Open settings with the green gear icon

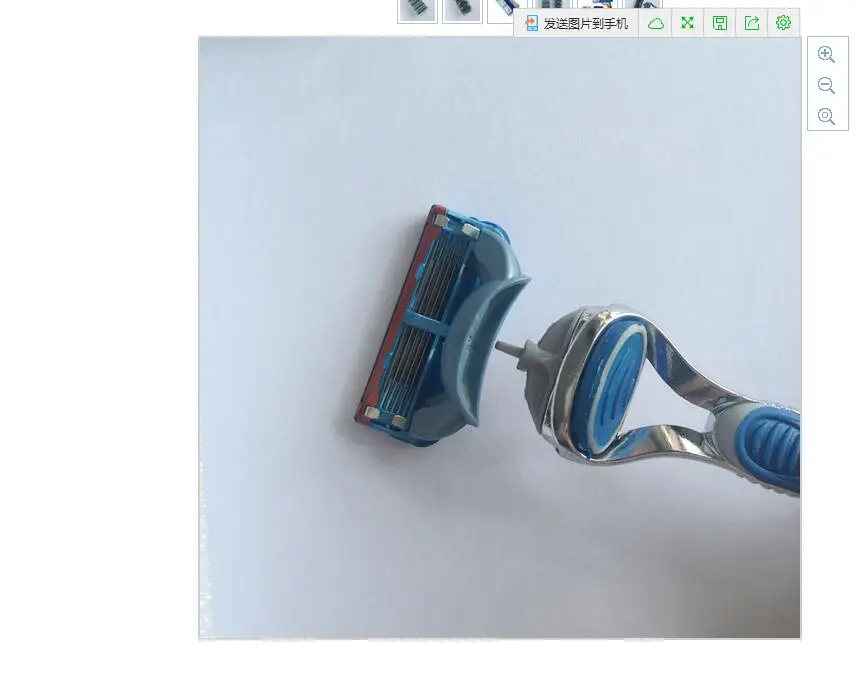[x=783, y=23]
